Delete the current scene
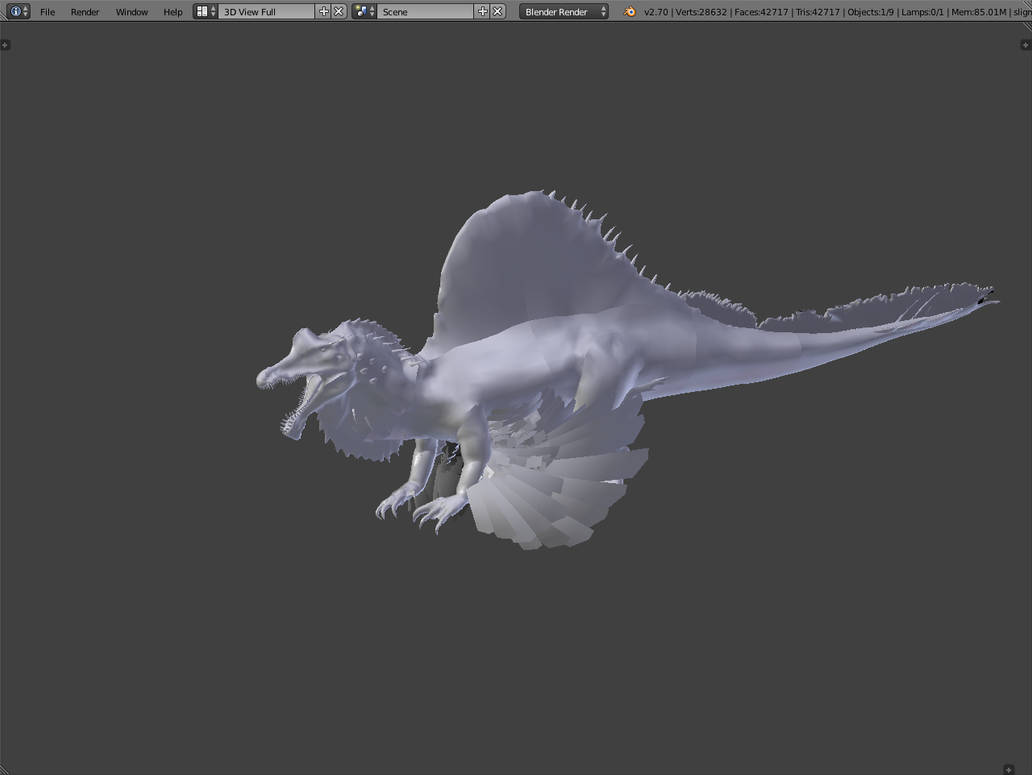The height and width of the screenshot is (775, 1032). point(499,11)
